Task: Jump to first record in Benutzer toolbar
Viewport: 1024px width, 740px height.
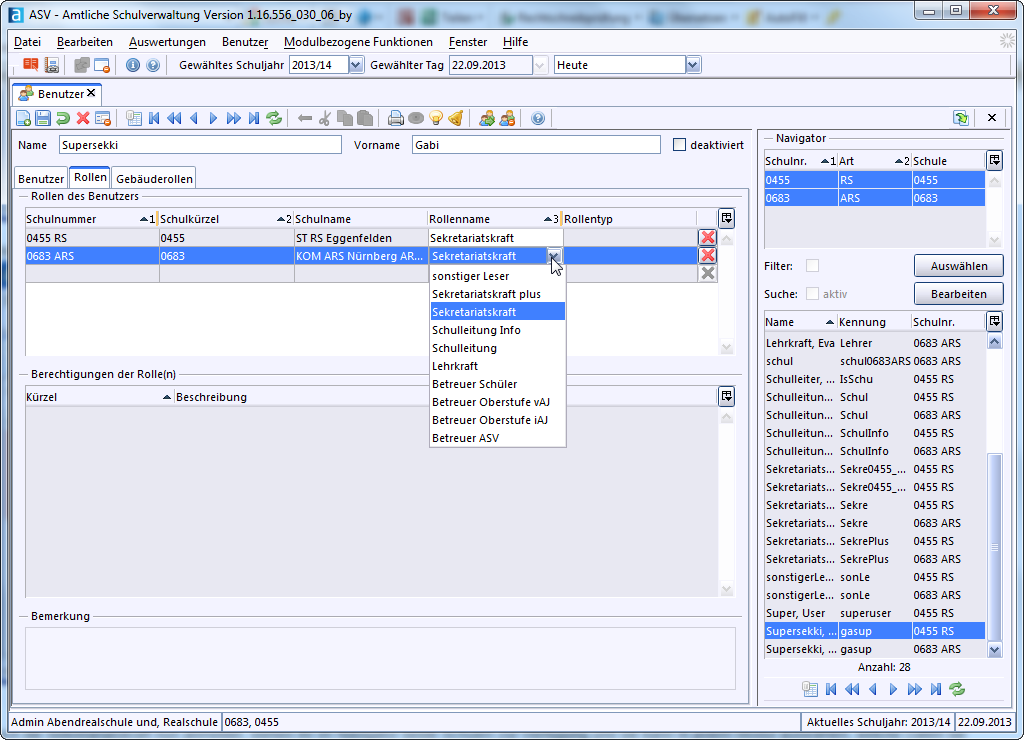Action: click(x=154, y=118)
